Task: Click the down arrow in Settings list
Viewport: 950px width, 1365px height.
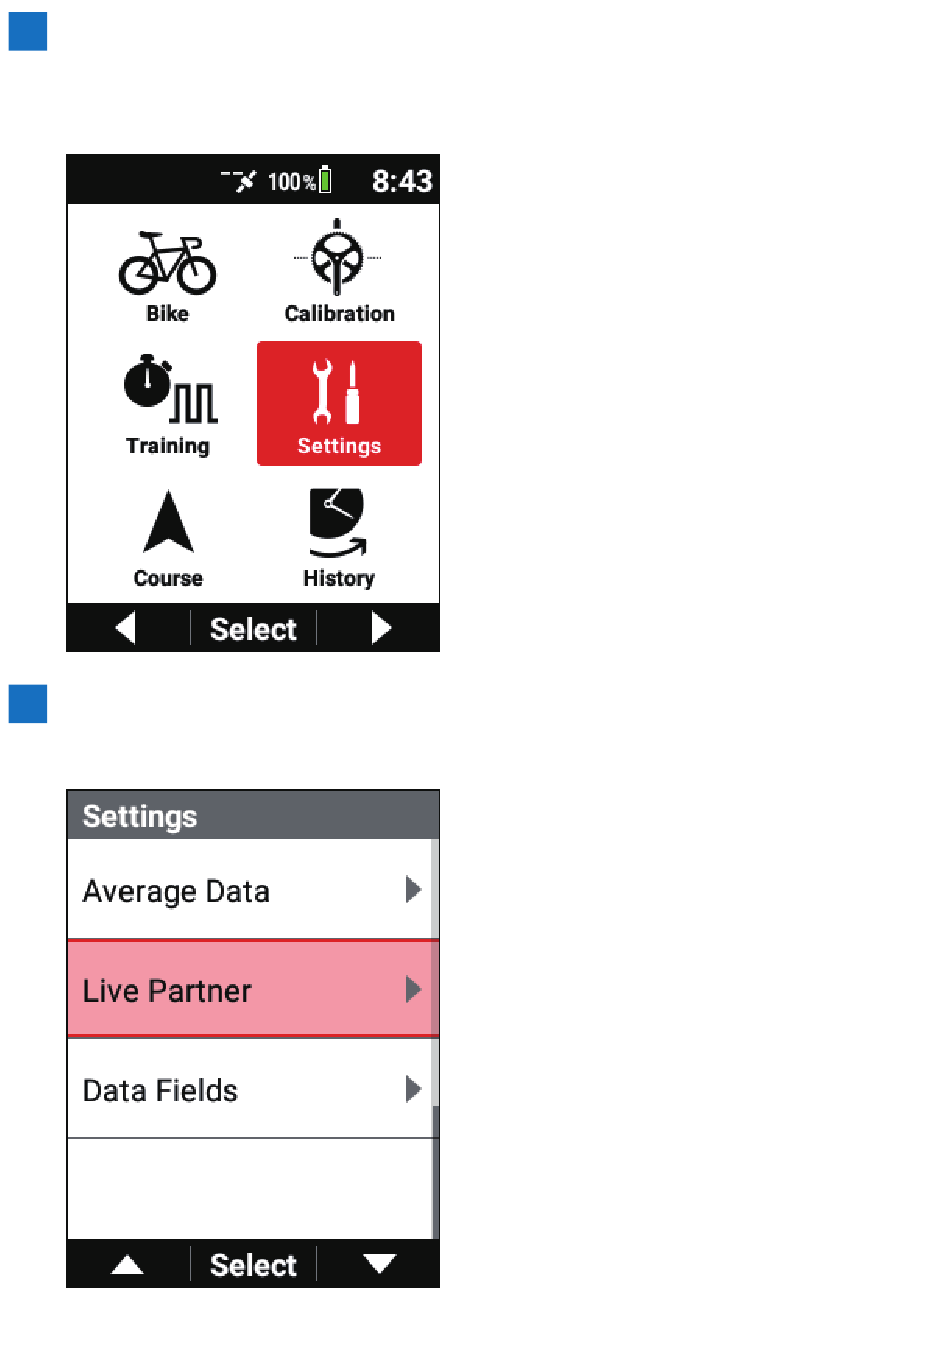Action: 379,1264
